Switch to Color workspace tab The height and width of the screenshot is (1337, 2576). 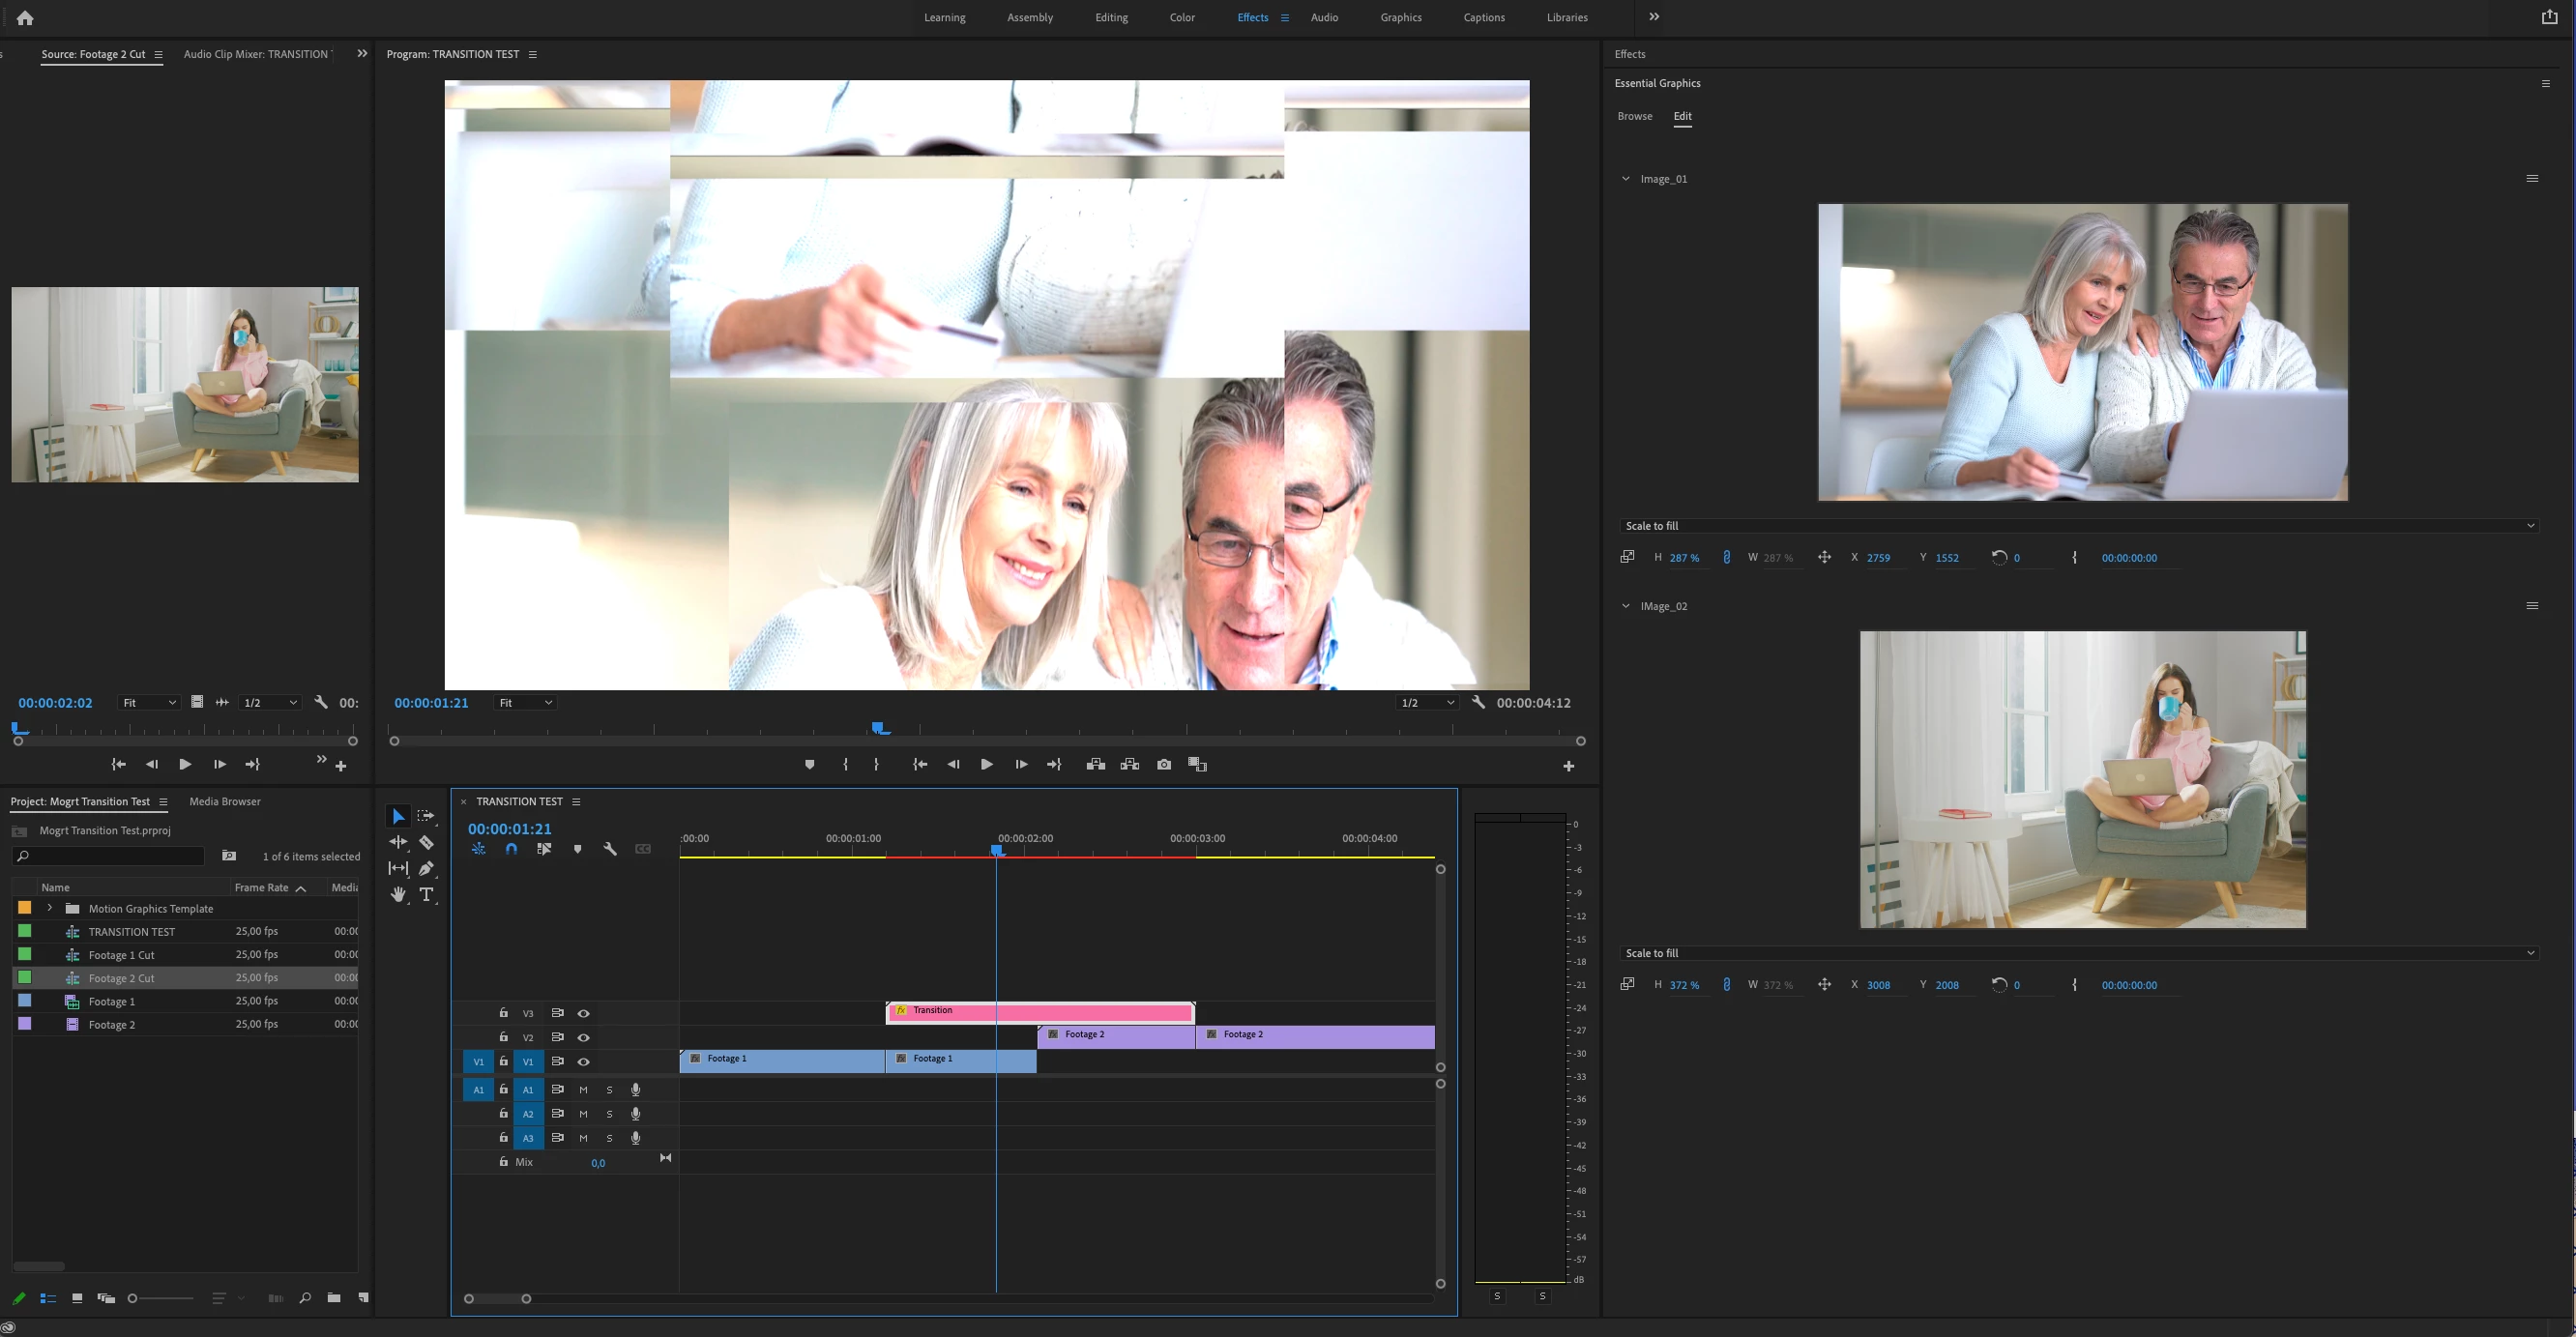point(1182,18)
